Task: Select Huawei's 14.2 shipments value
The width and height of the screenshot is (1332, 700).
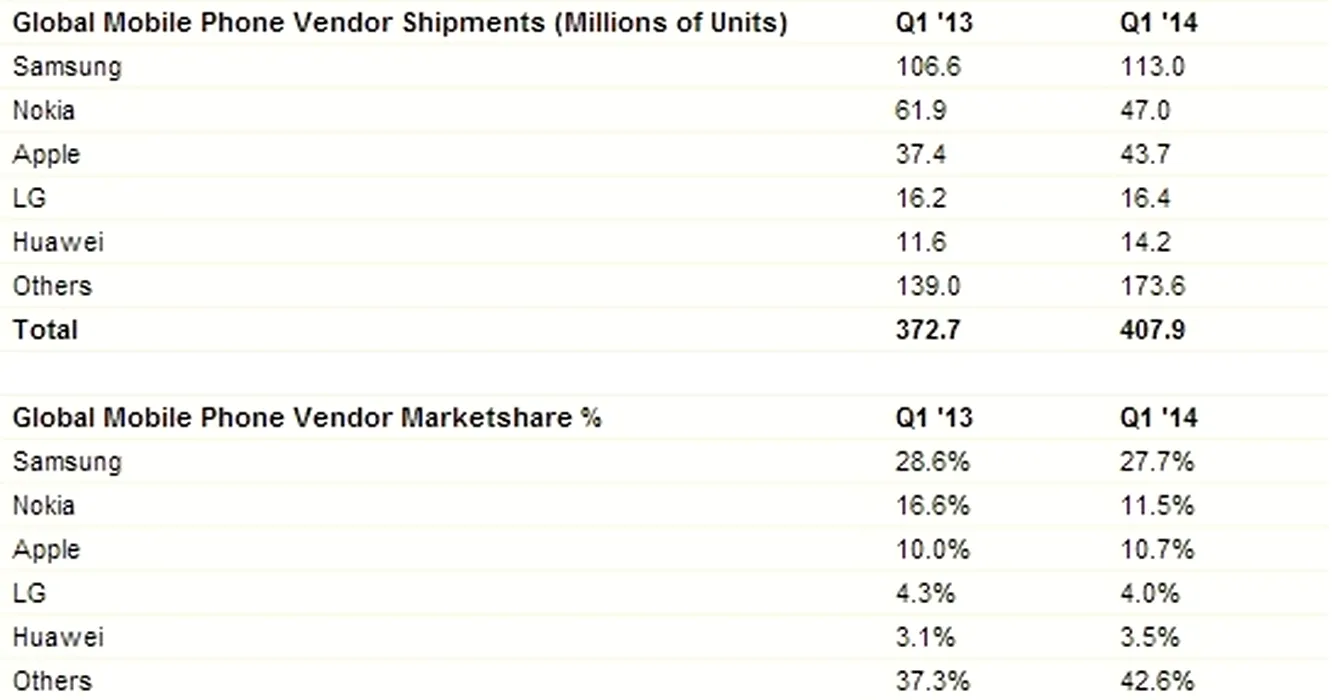Action: coord(1145,243)
